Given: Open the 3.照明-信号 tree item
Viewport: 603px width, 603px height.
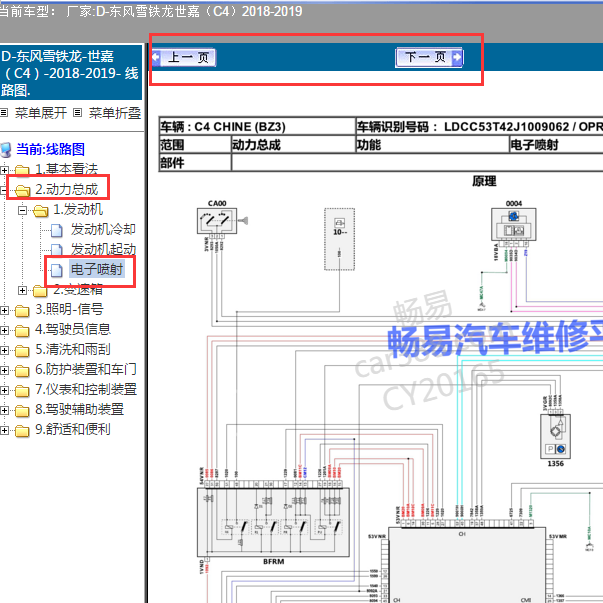Looking at the screenshot, I should 69,309.
